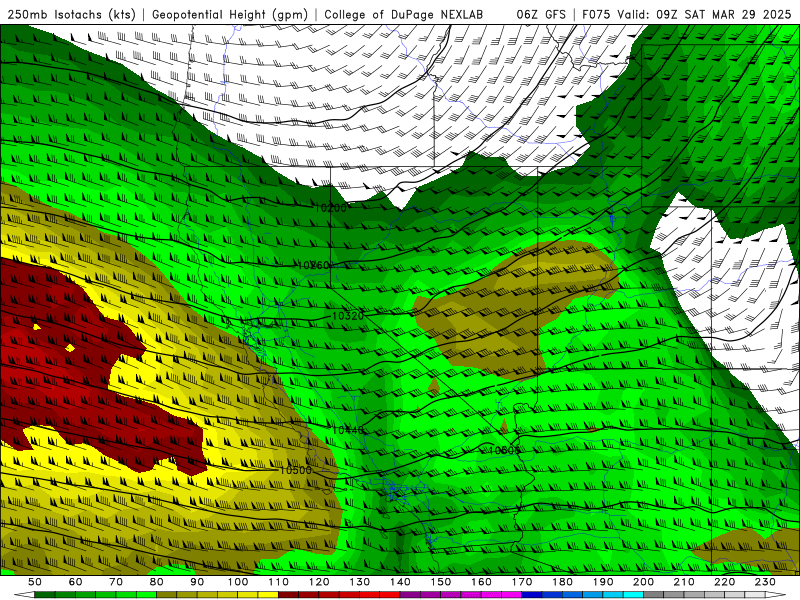Pick the brightest cyan swatch in legend bar
The image size is (800, 600).
(x=633, y=594)
